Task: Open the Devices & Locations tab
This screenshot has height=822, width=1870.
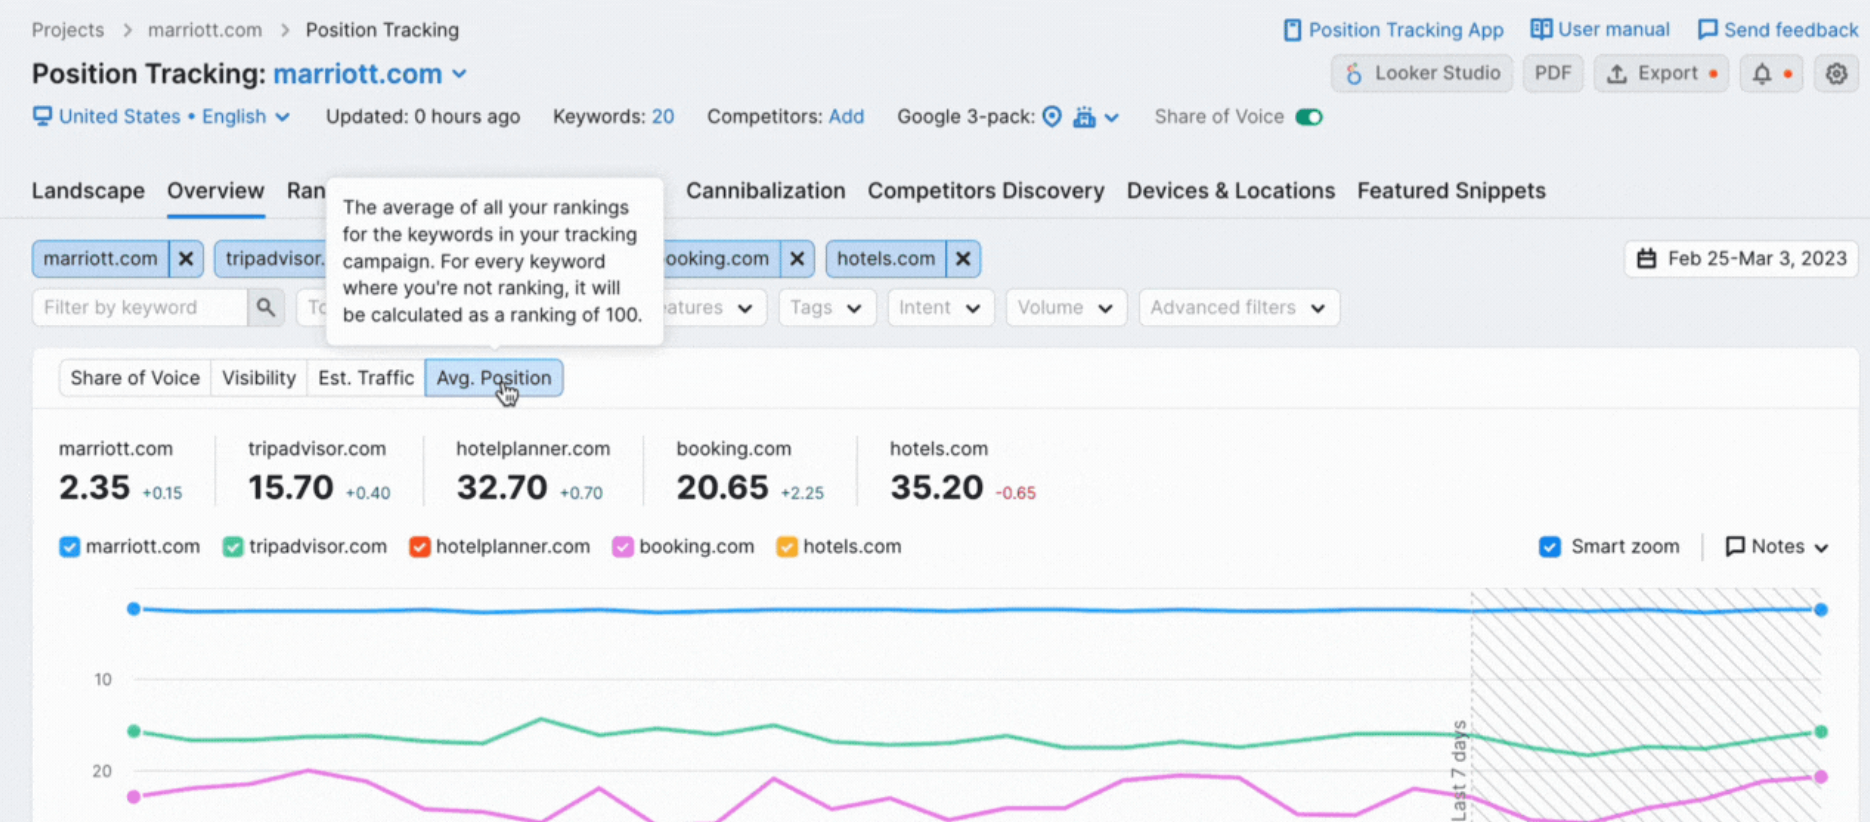Action: click(1231, 190)
